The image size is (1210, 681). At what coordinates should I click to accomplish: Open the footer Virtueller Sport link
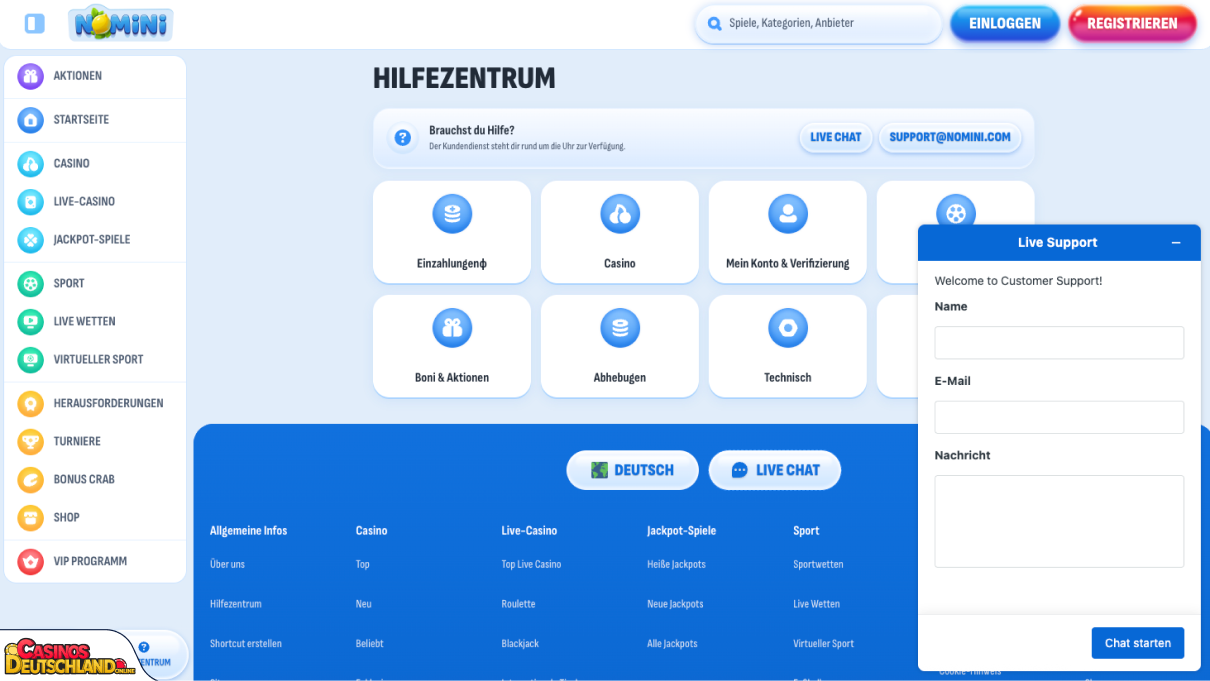823,644
